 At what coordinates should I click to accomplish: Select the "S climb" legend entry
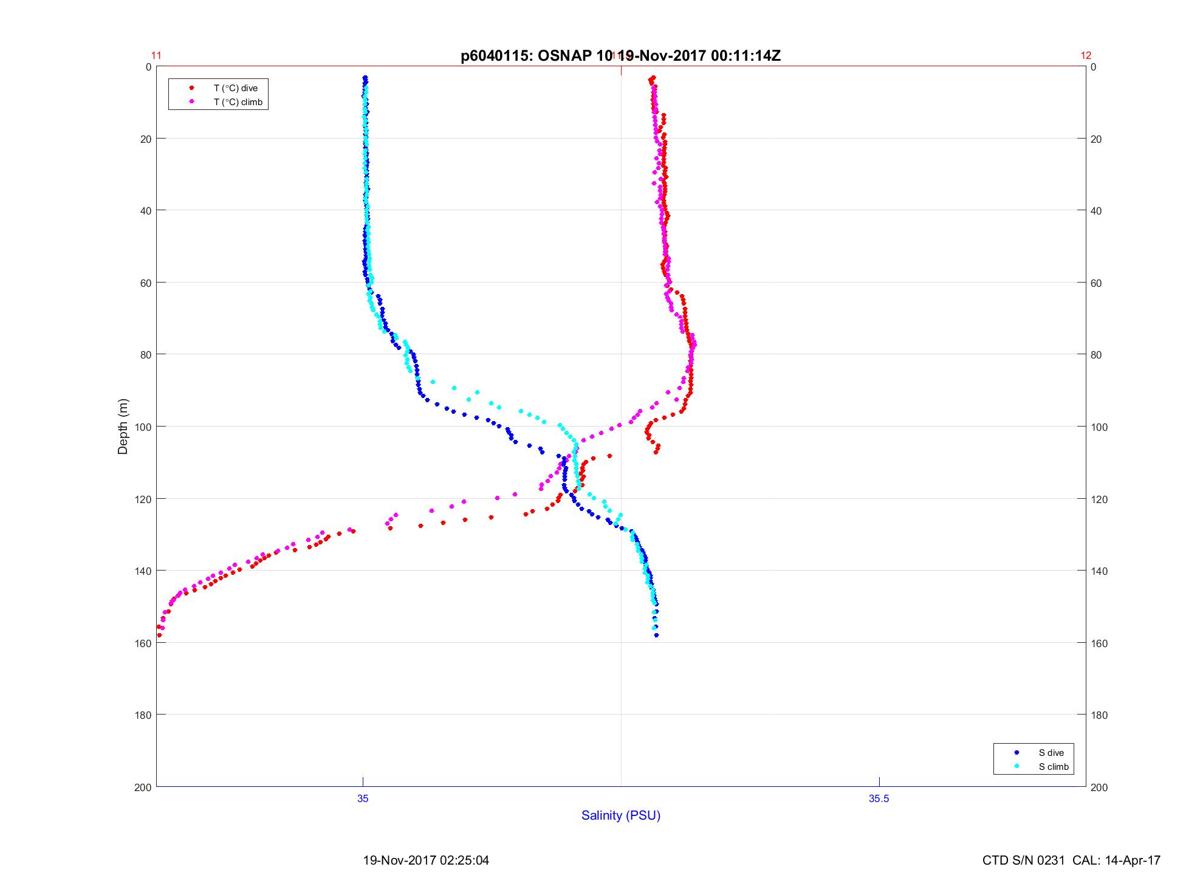point(1054,766)
